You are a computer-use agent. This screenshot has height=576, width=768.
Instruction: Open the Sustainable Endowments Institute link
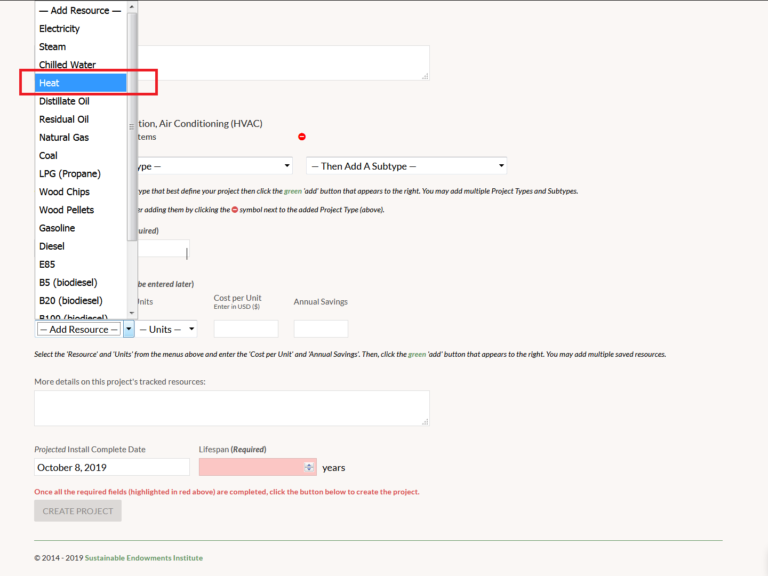(x=143, y=558)
